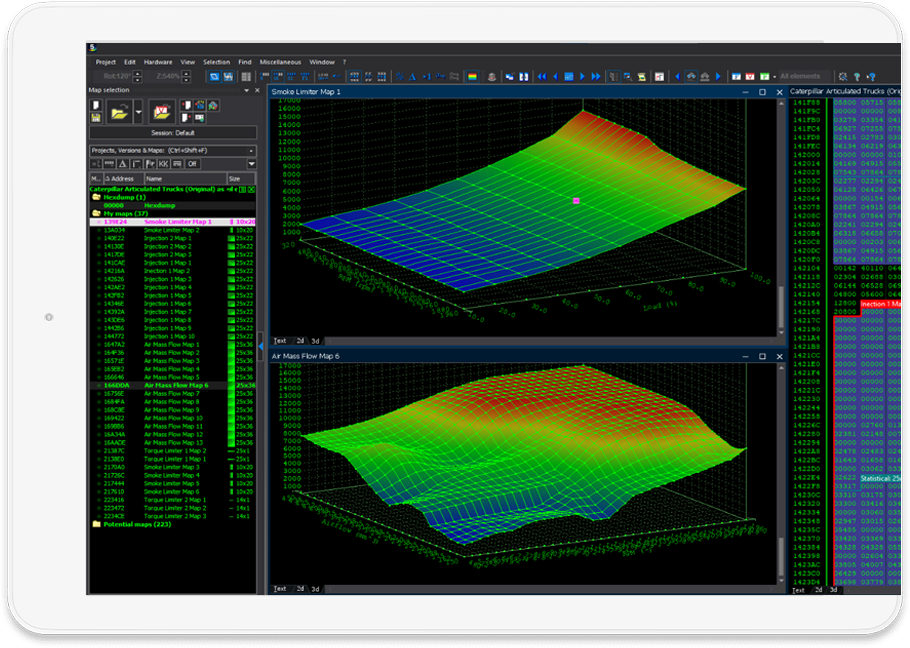Switch Smoke Limiter Map 1 to 2d tab
Viewport: 910px width, 648px height.
click(300, 341)
